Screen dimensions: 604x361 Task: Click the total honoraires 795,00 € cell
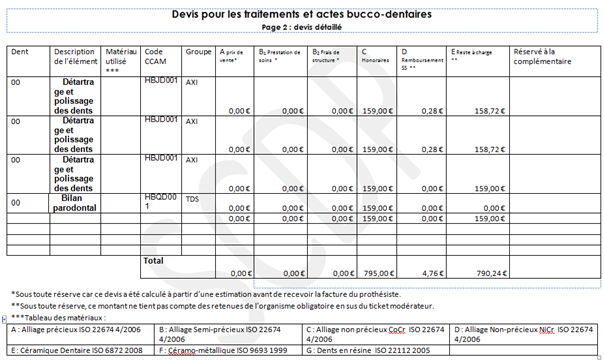coord(377,267)
